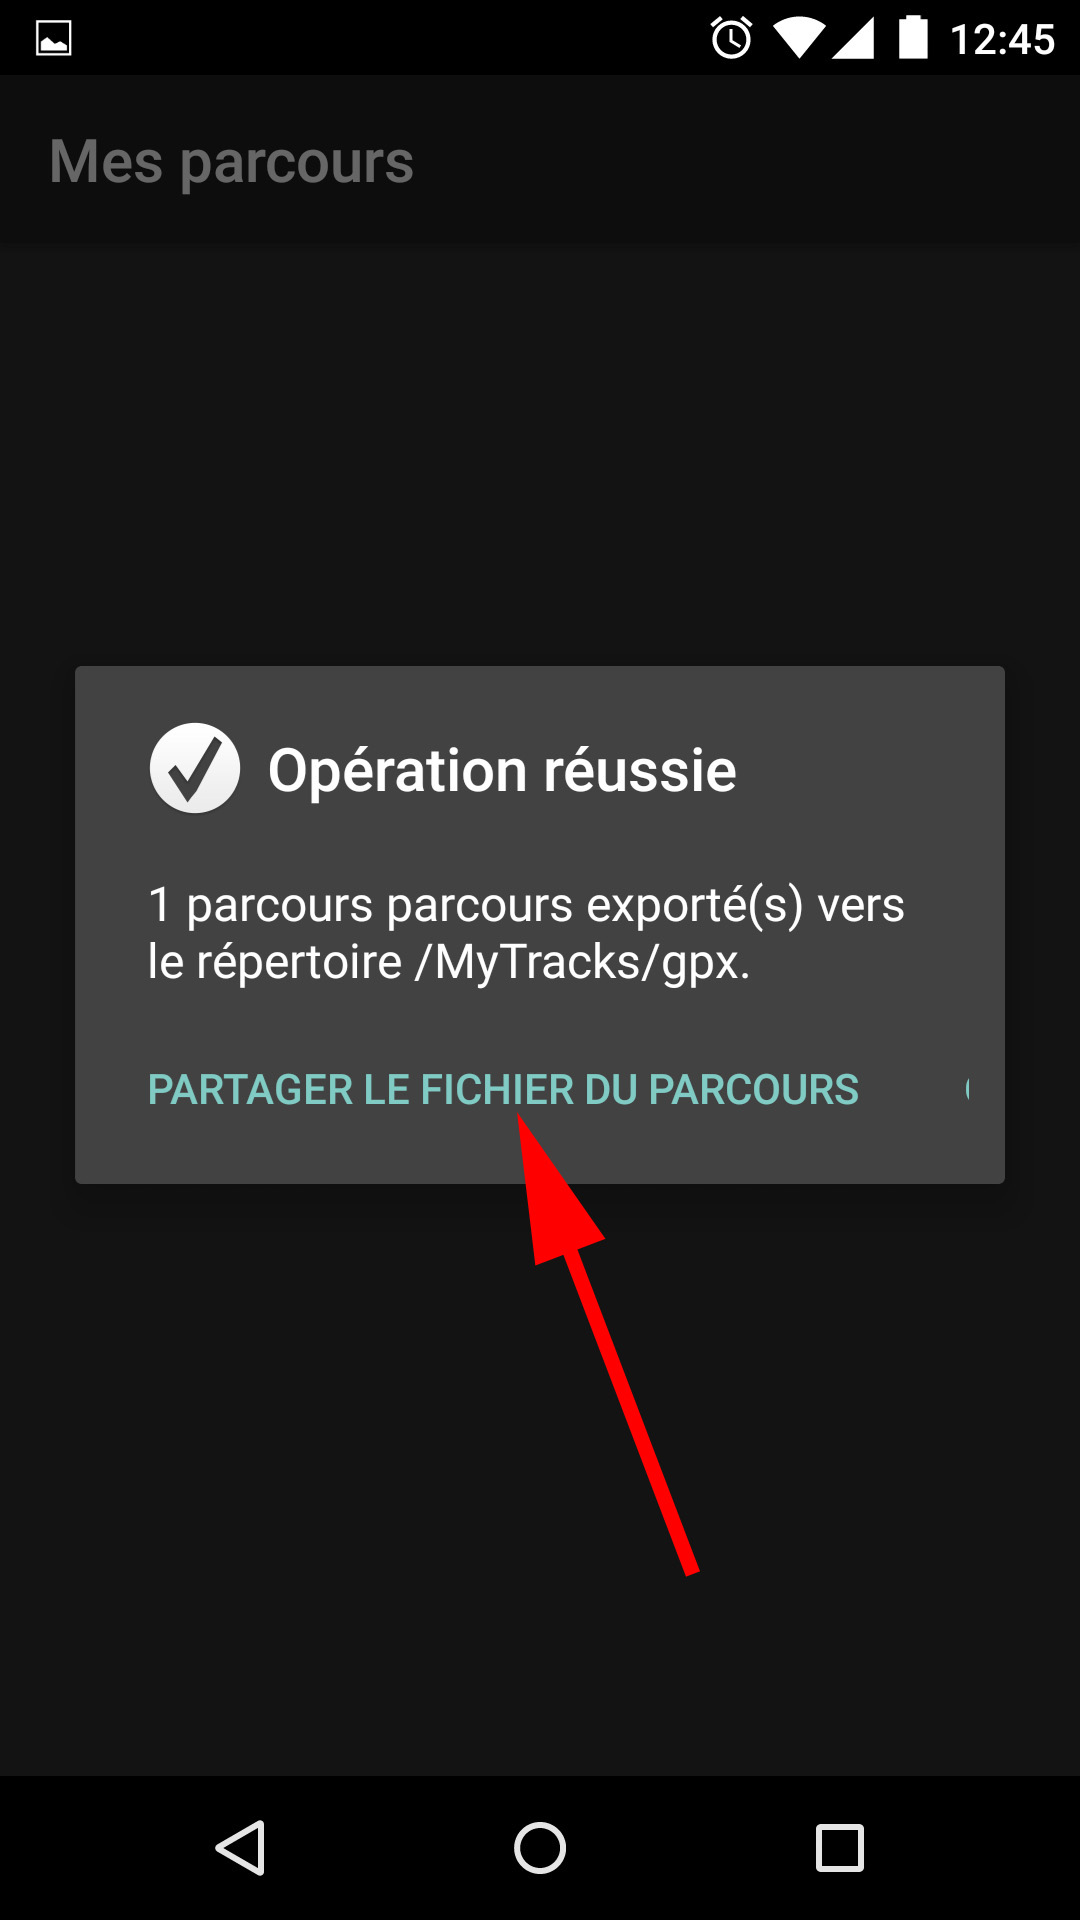
Task: Click Partager le fichier du parcours
Action: point(503,1090)
